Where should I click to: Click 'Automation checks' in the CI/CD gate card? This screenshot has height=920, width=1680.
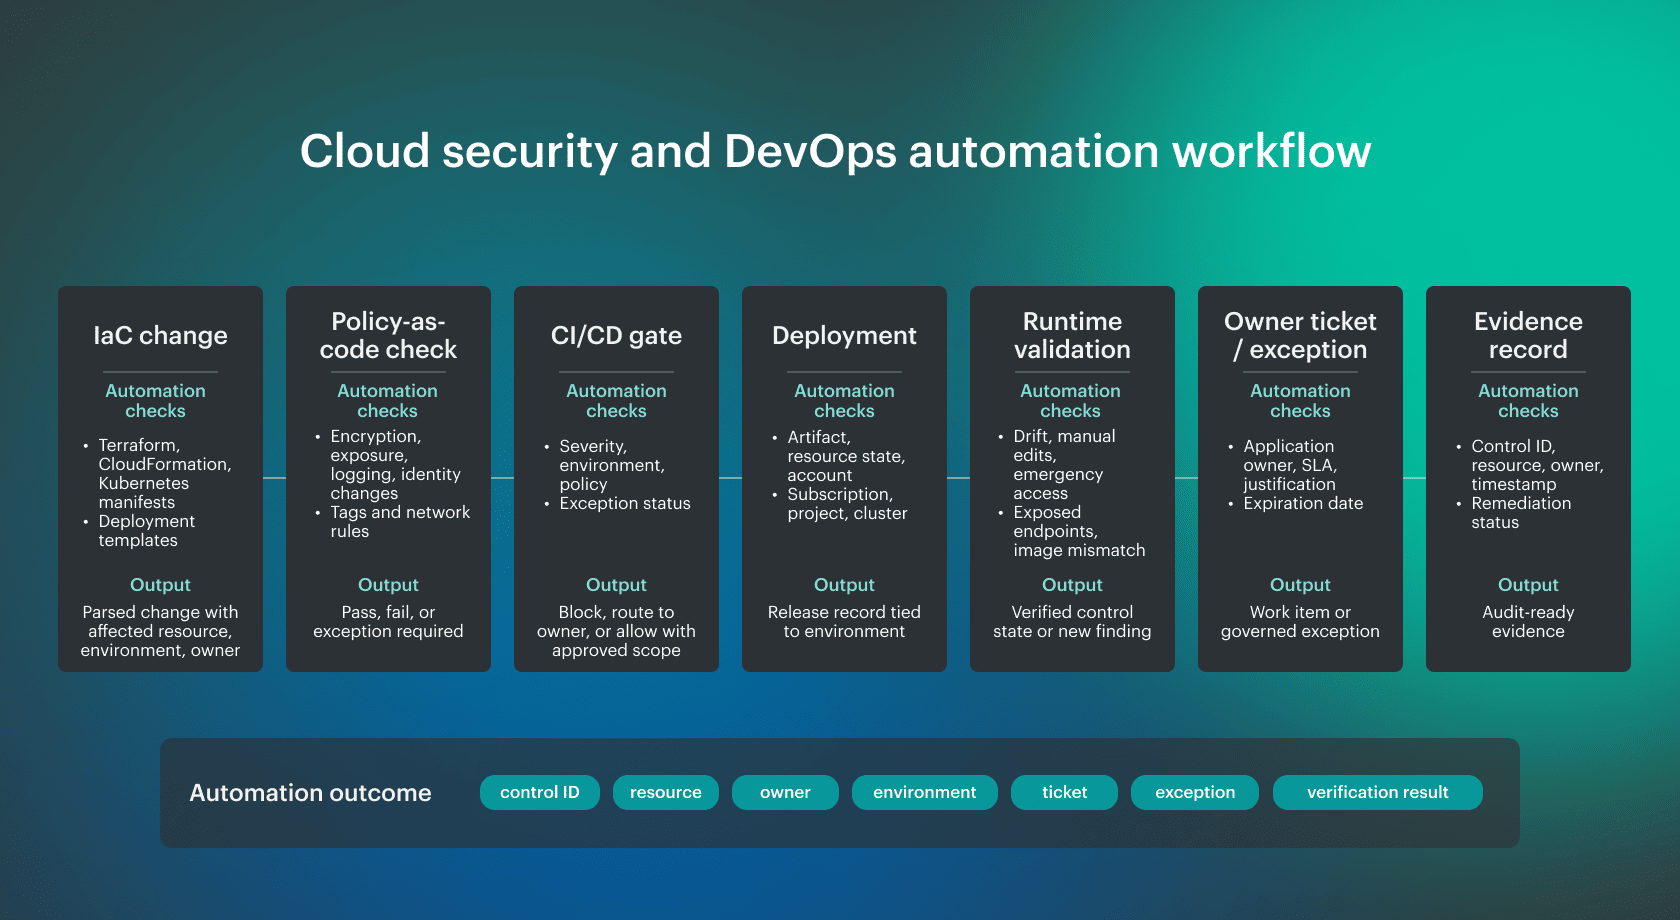coord(616,401)
